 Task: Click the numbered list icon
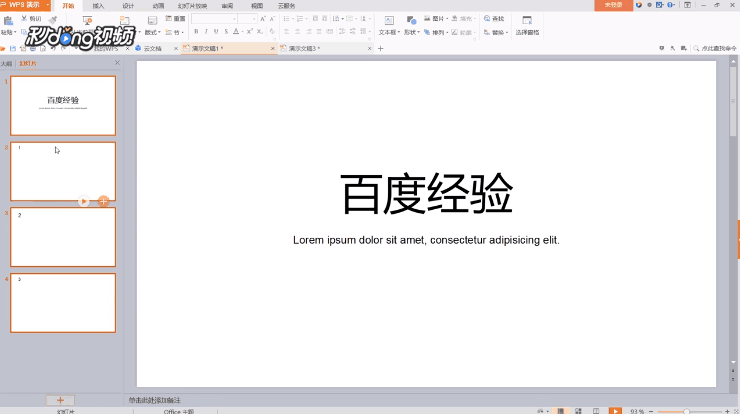(x=300, y=19)
